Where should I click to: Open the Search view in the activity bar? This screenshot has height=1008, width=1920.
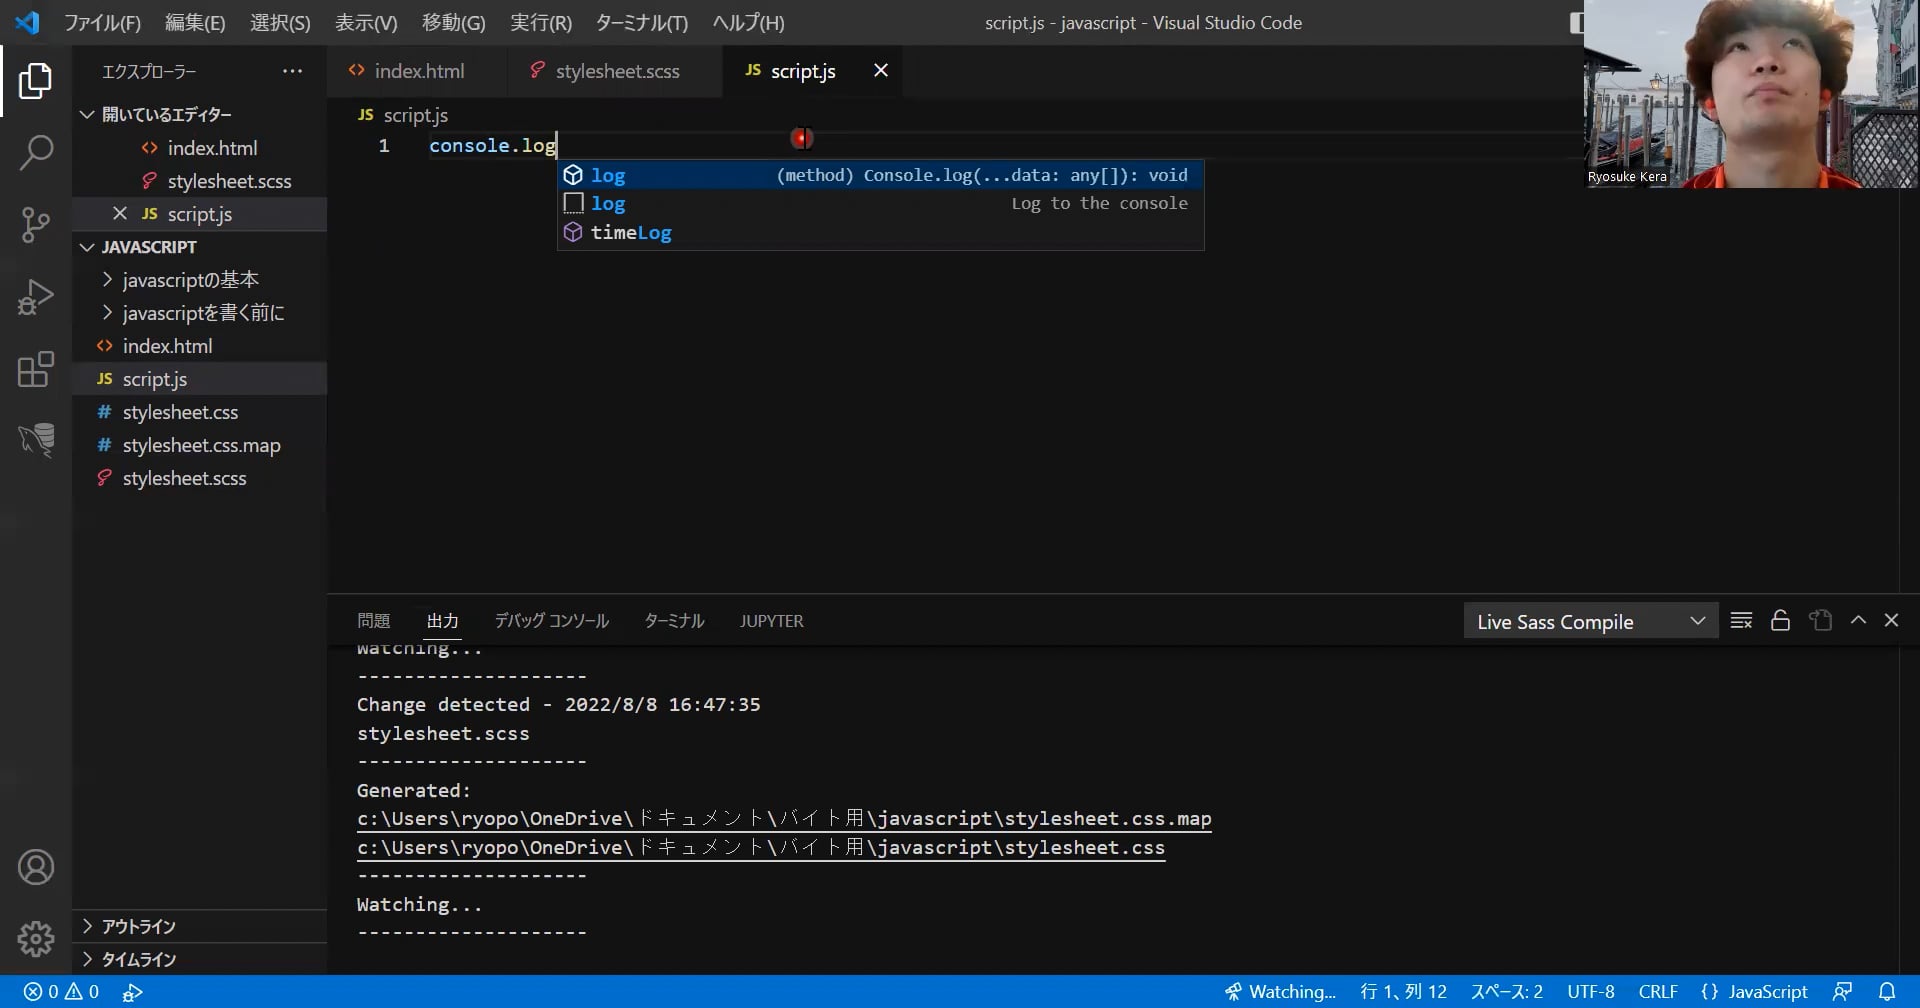coord(36,153)
